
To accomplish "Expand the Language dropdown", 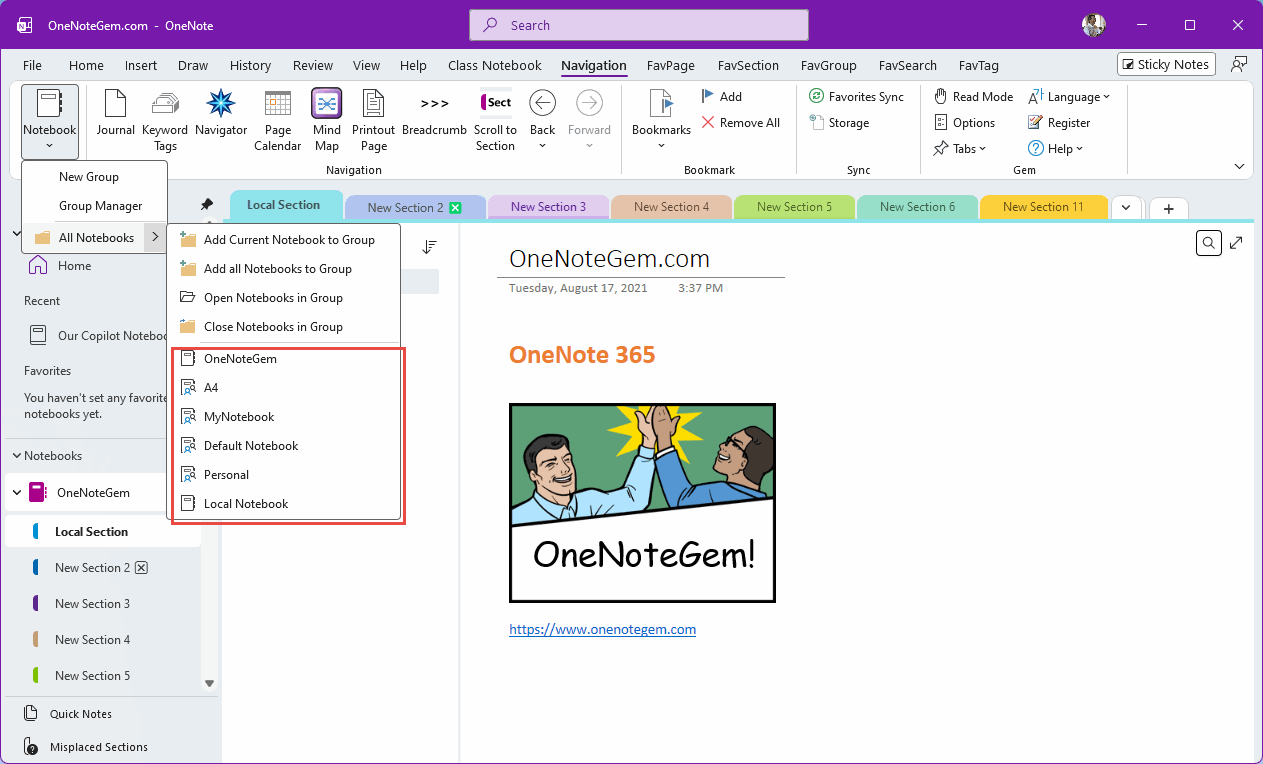I will point(1069,97).
